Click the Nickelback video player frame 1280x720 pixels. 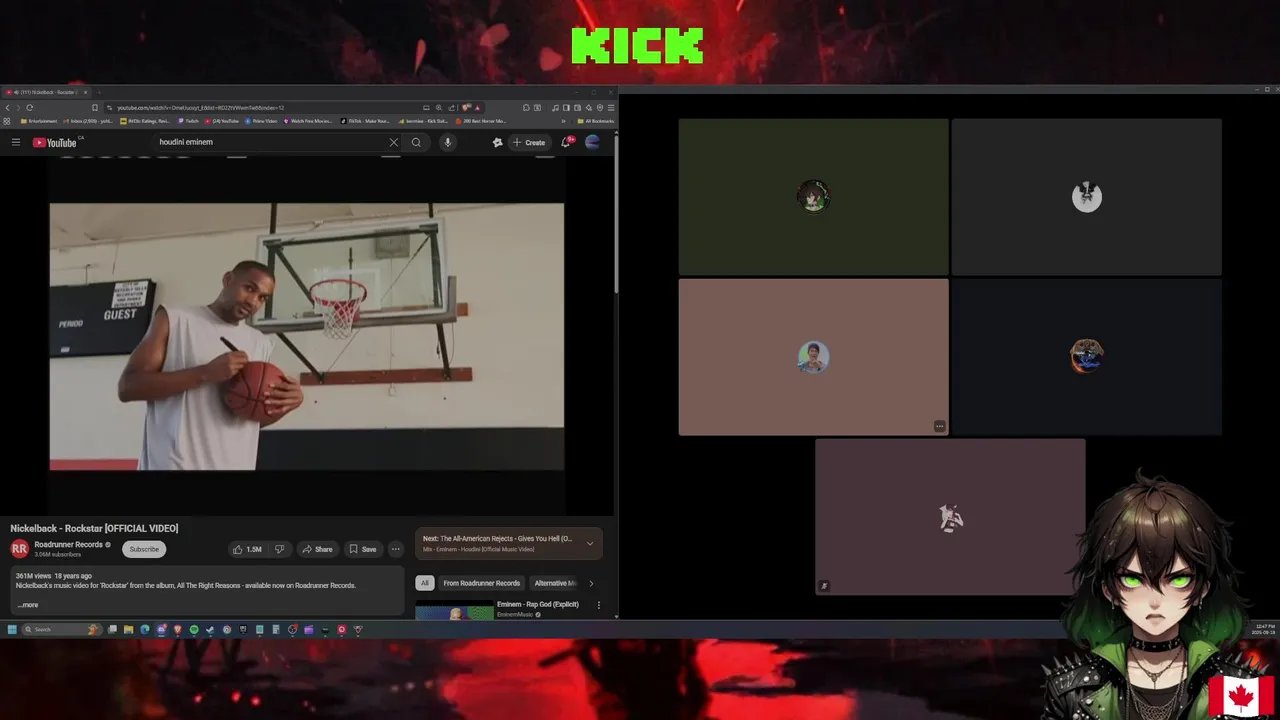[307, 337]
